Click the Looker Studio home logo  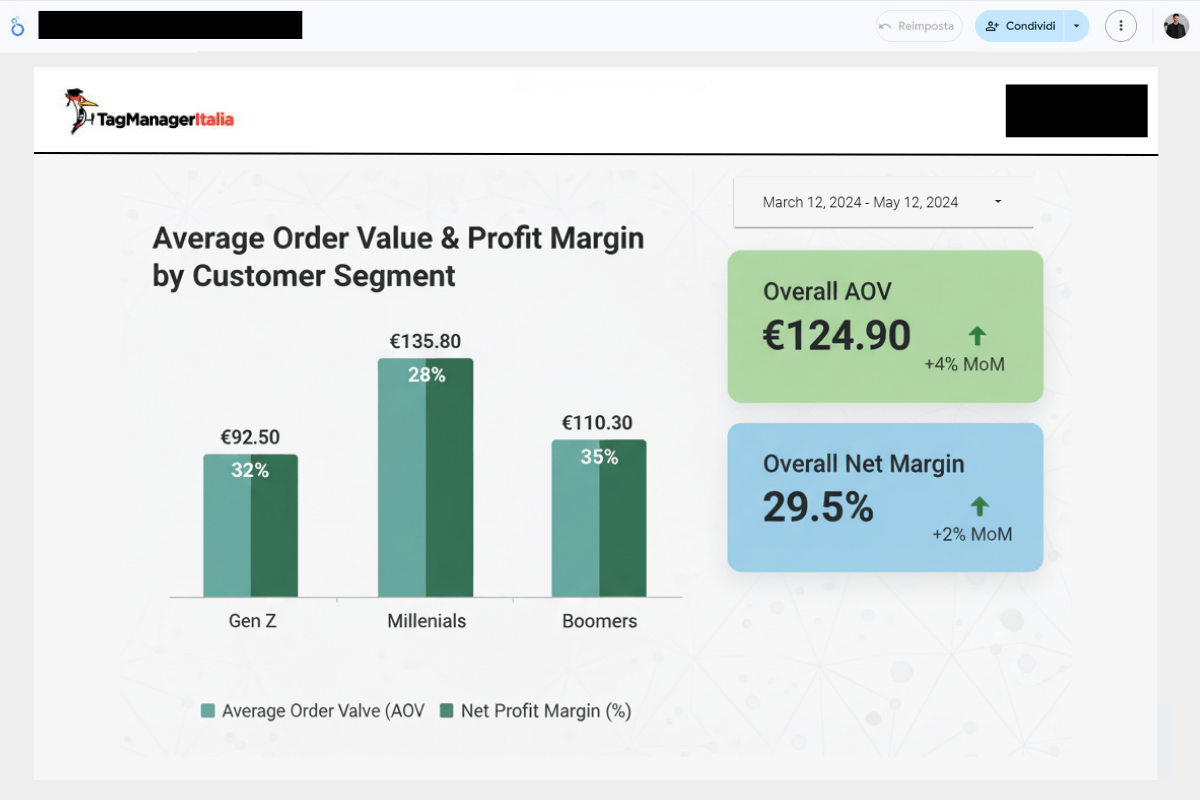tap(18, 26)
